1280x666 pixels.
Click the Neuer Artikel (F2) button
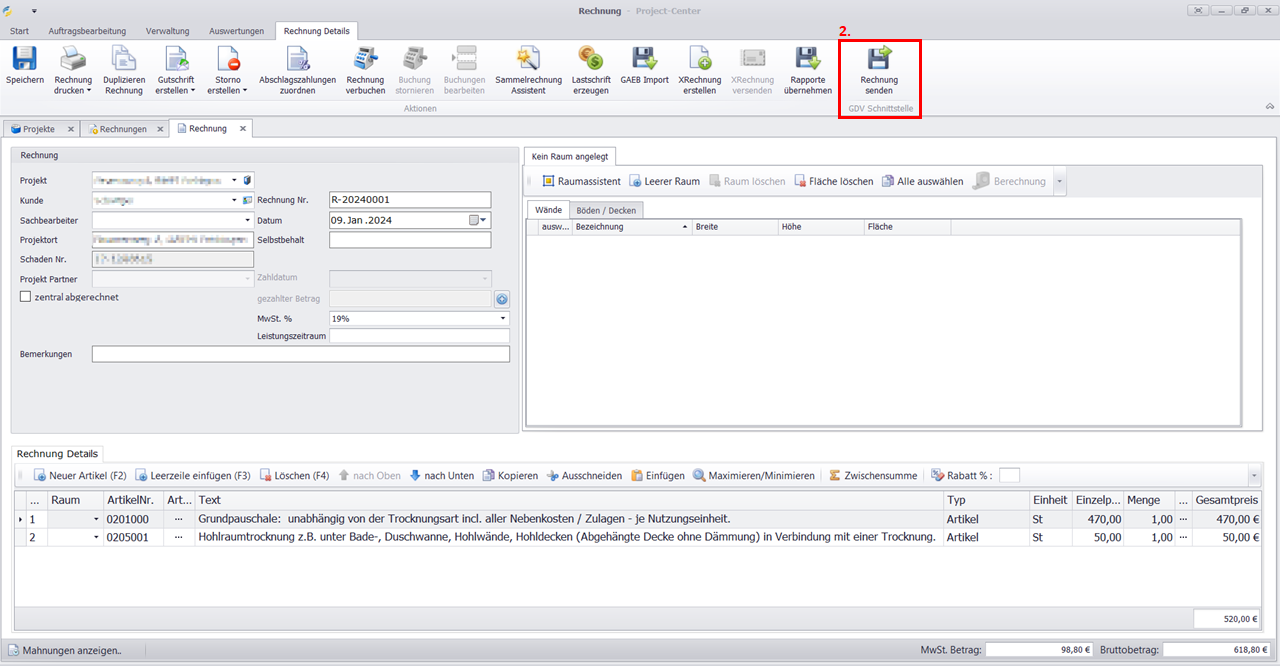80,476
